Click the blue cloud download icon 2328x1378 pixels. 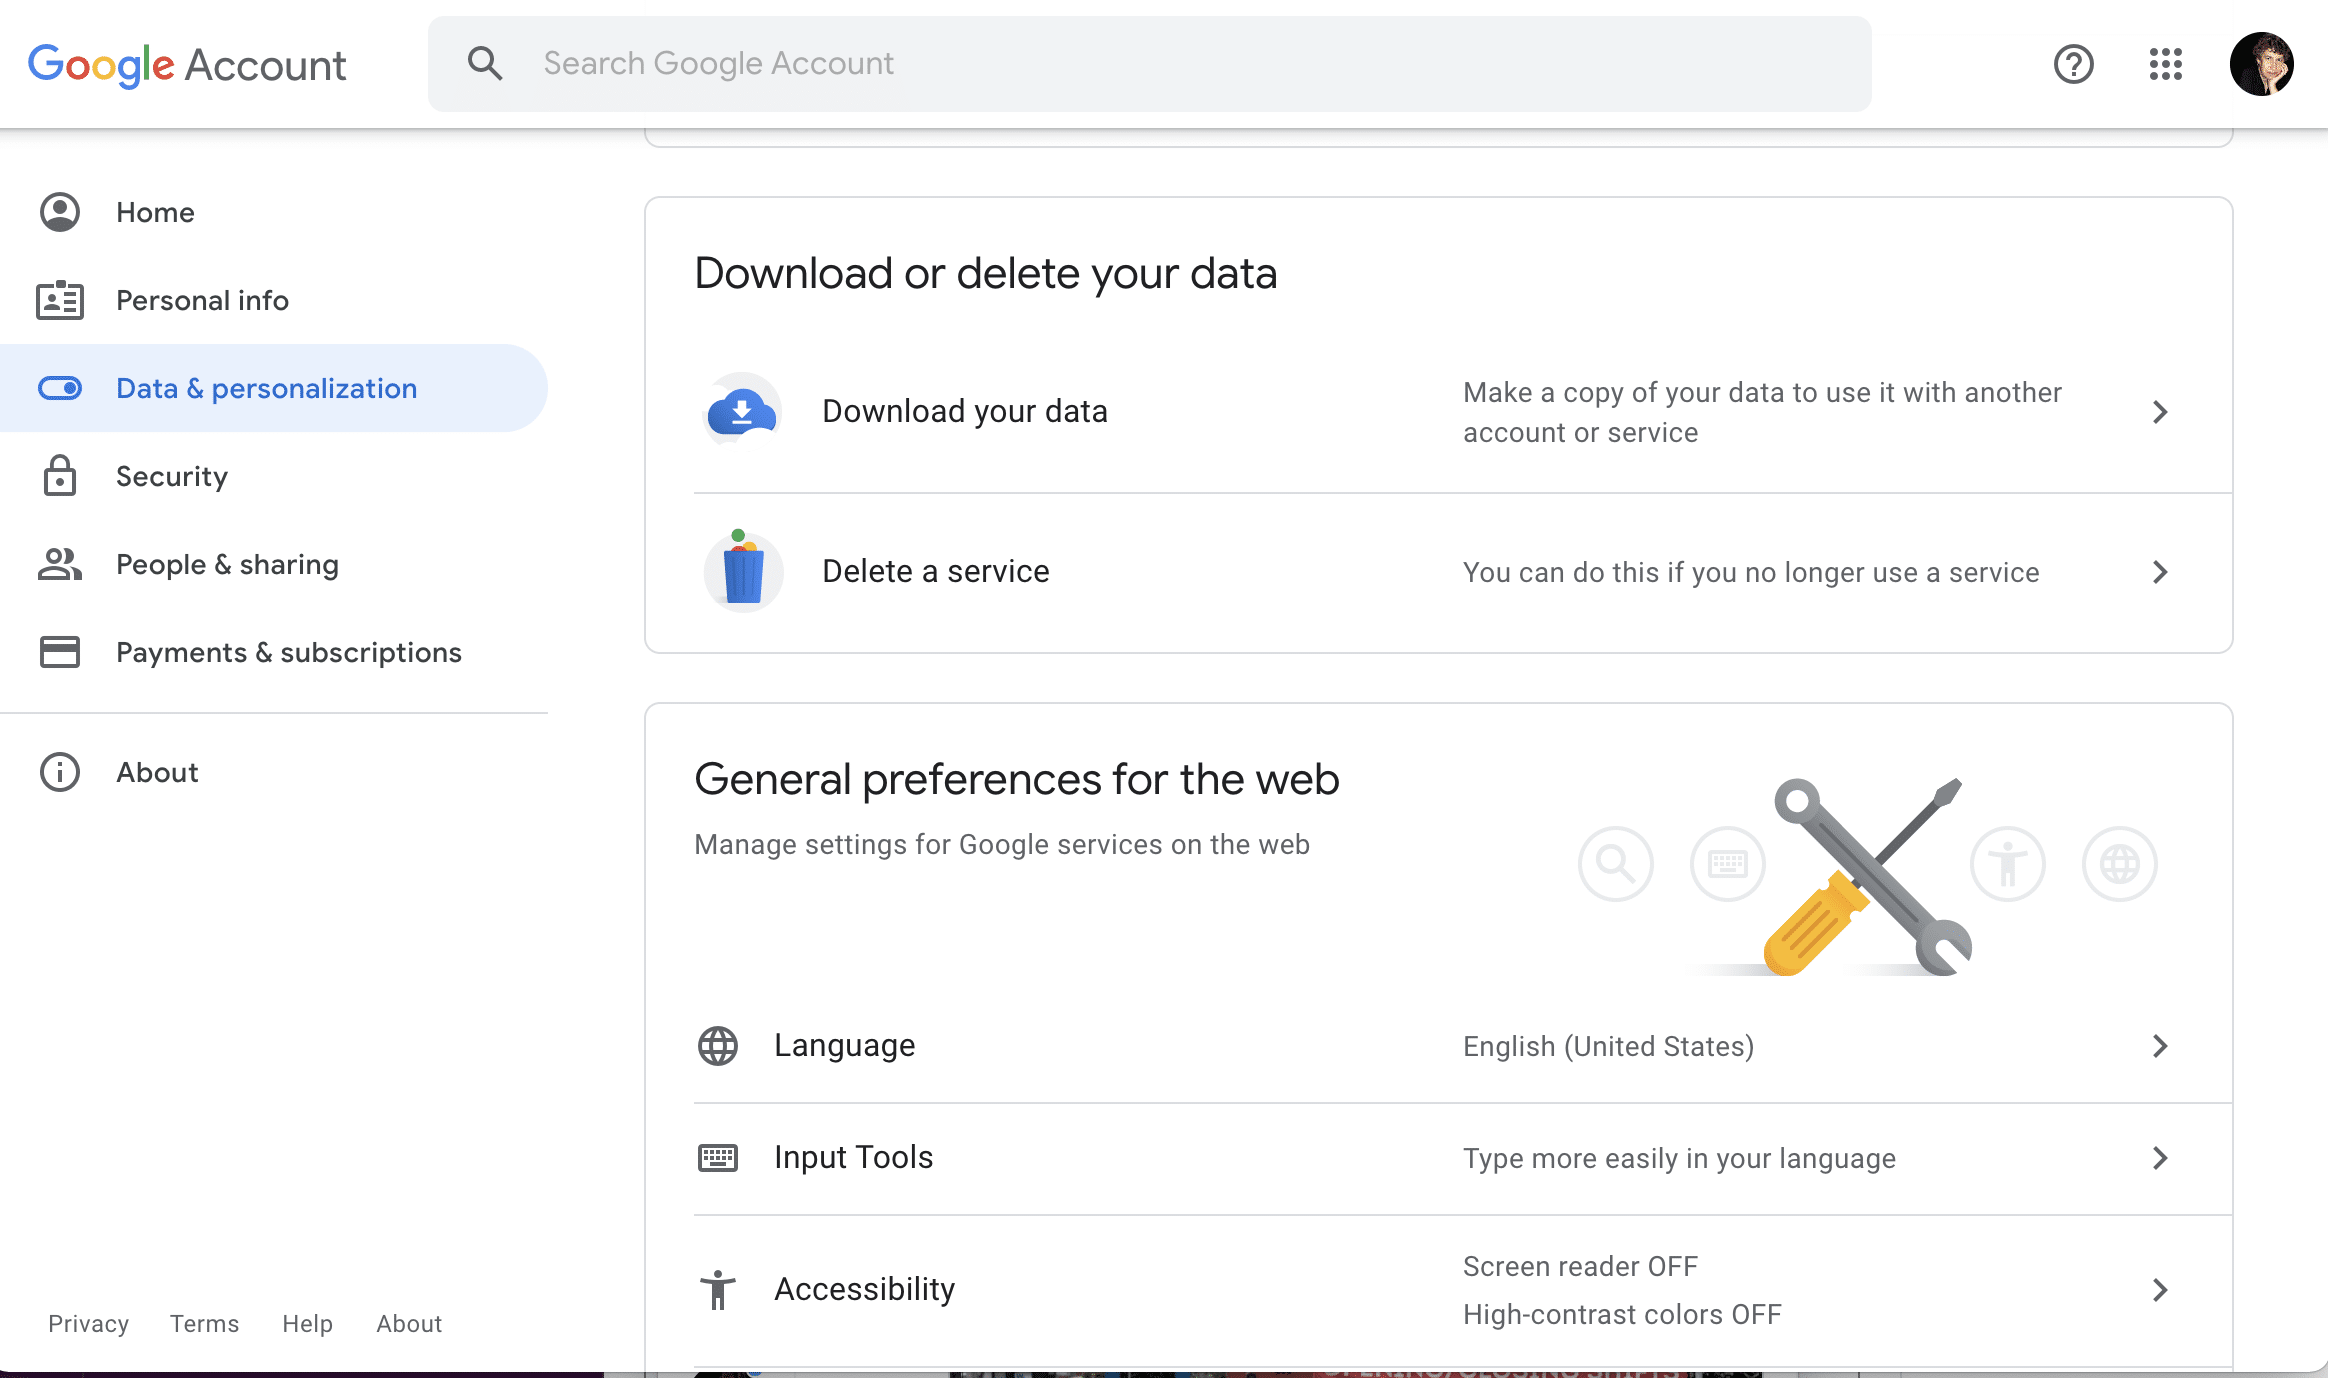pyautogui.click(x=742, y=411)
